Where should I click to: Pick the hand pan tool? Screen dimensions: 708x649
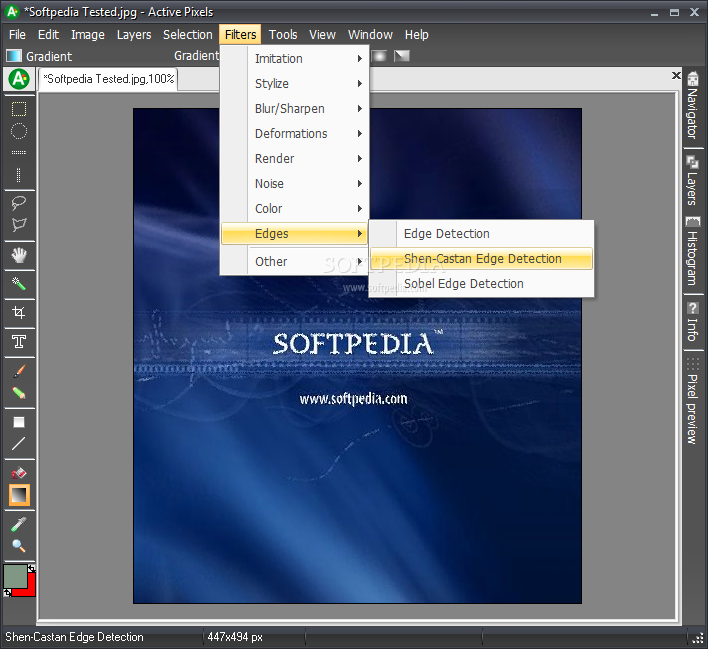[x=19, y=256]
